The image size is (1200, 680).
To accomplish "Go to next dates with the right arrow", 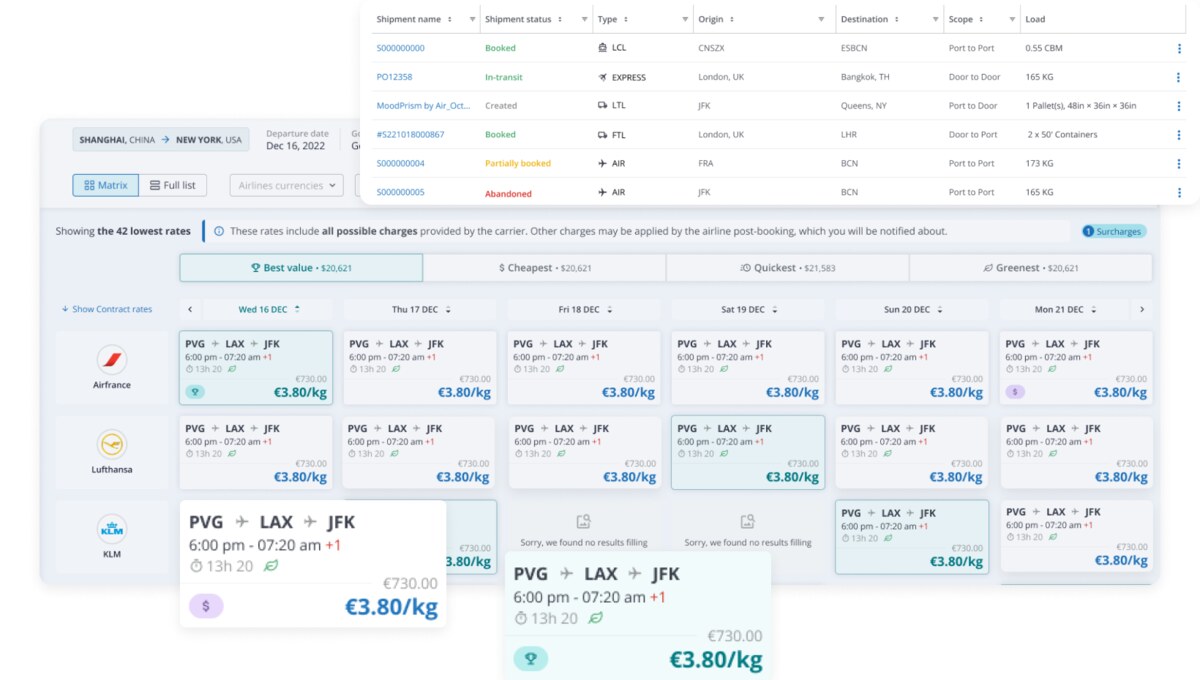I will tap(1142, 310).
